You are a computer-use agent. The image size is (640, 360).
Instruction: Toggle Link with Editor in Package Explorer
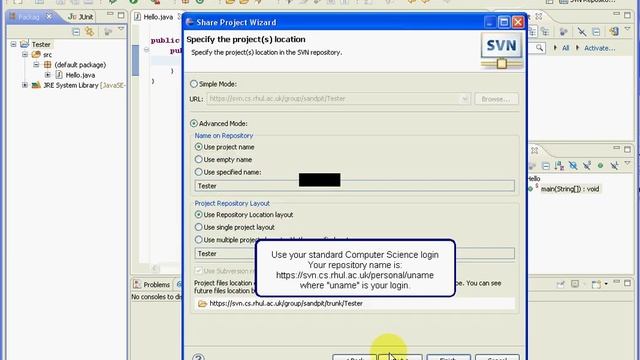click(x=89, y=31)
